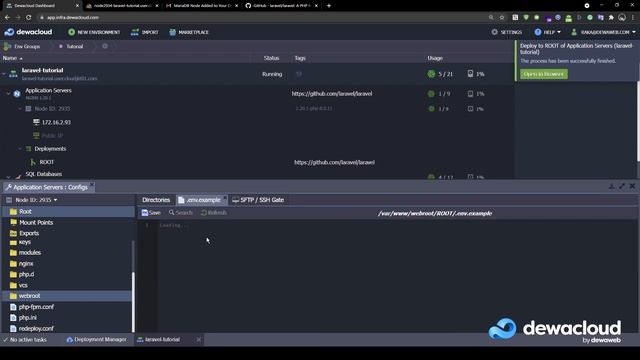Image resolution: width=640 pixels, height=360 pixels.
Task: Open the Marketplace
Action: point(189,32)
